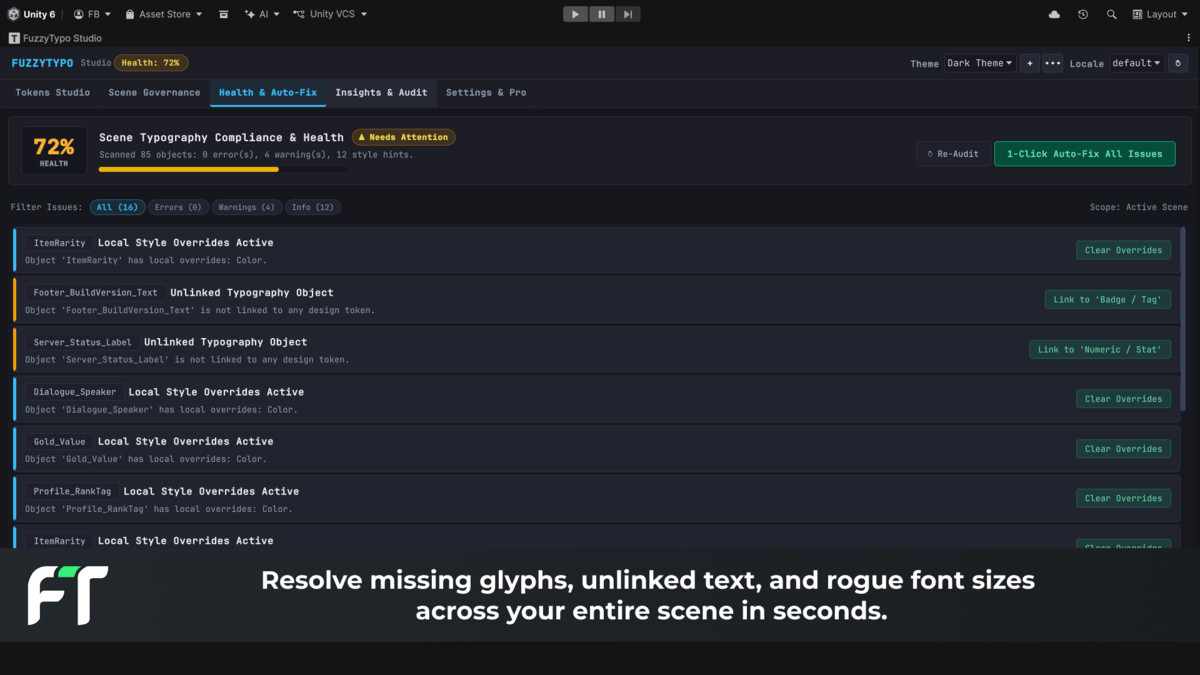Clear Overrides for Profile_RankTag
Image resolution: width=1200 pixels, height=675 pixels.
[1124, 498]
